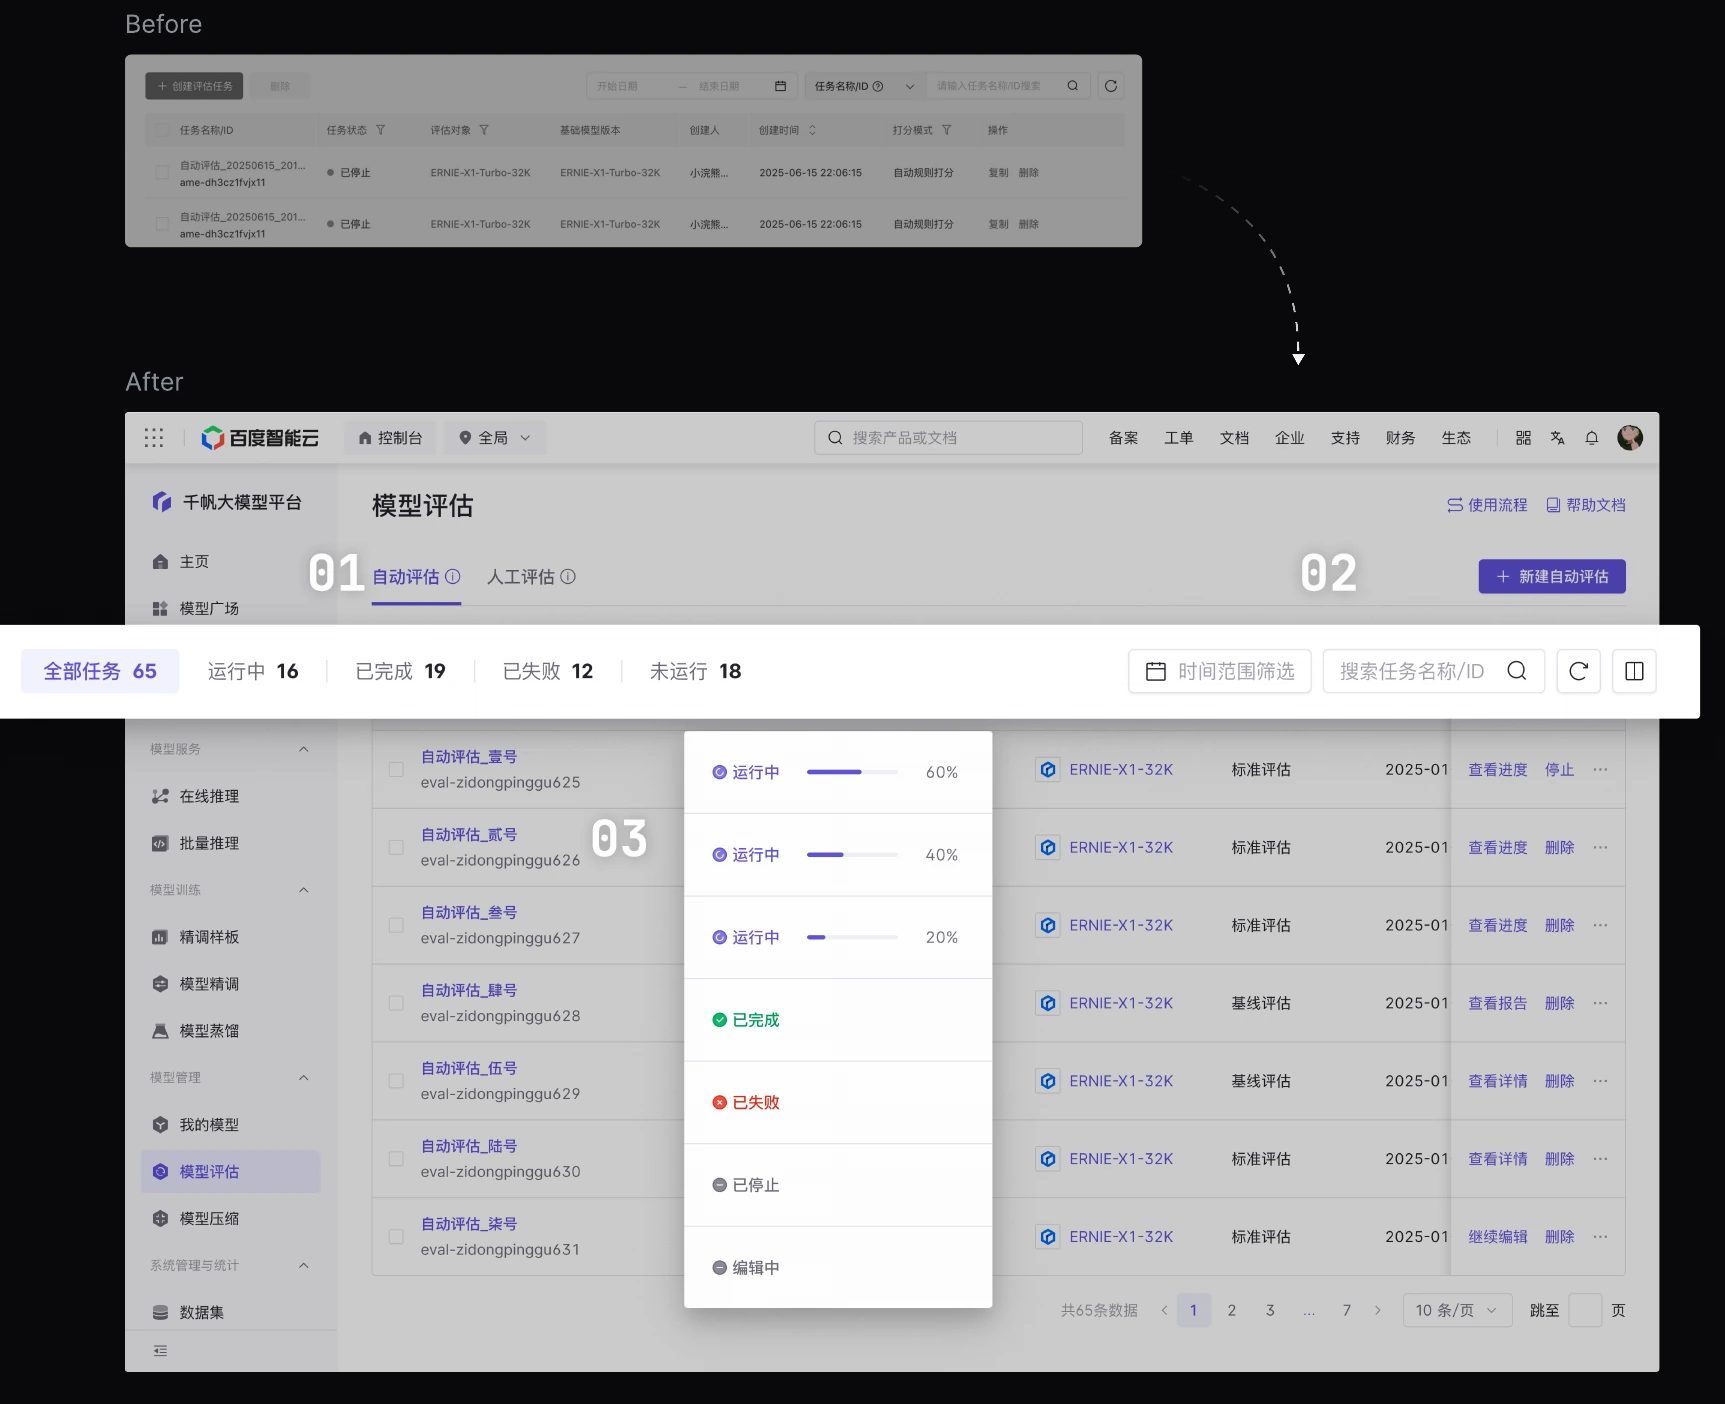This screenshot has height=1404, width=1725.
Task: Open the notification bell
Action: click(1592, 438)
